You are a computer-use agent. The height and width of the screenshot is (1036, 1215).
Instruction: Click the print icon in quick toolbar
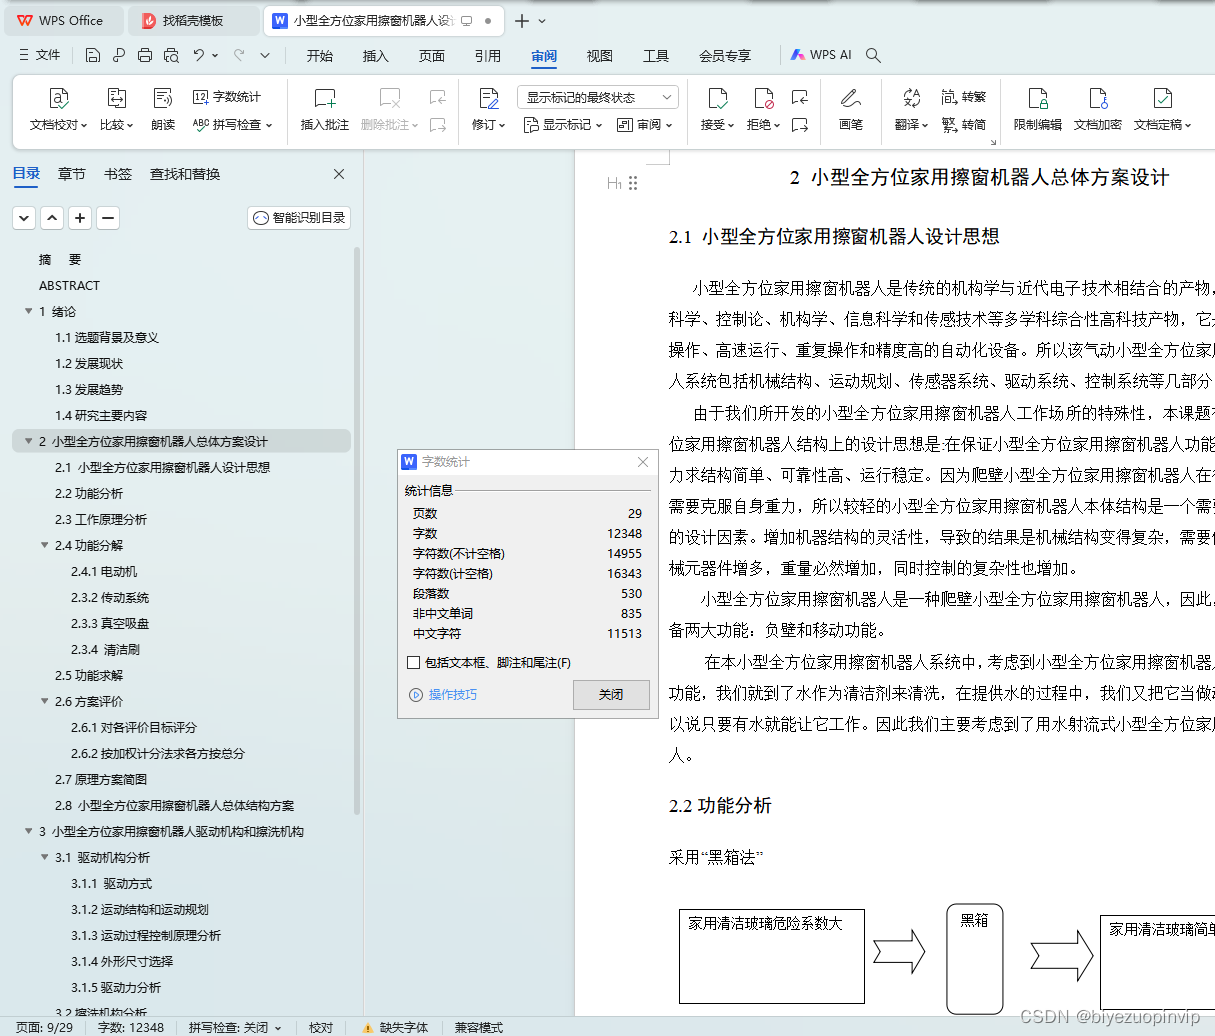click(x=145, y=55)
